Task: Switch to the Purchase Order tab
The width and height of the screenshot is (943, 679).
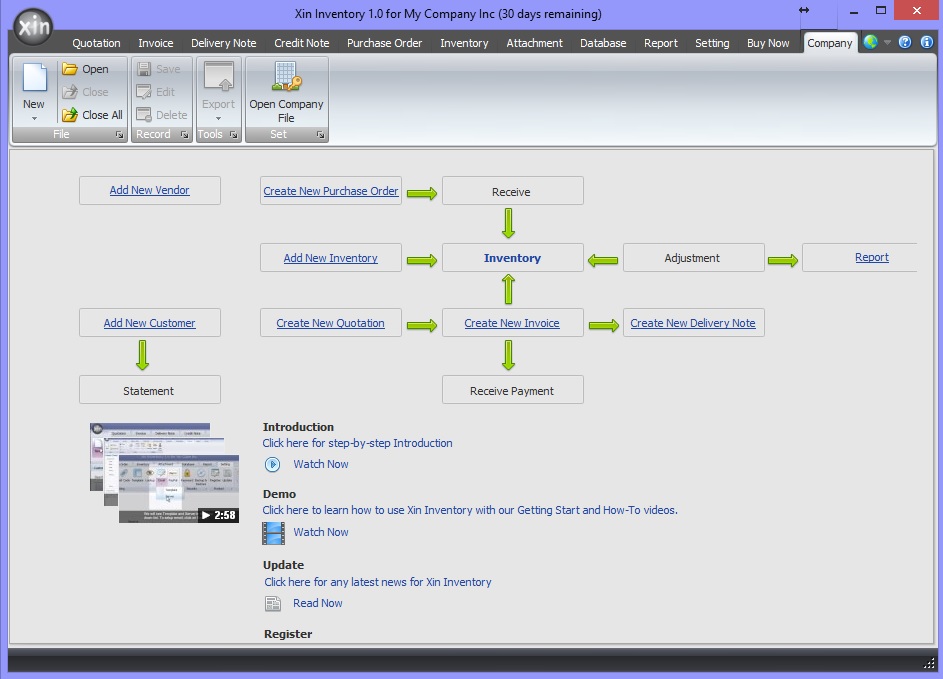Action: (x=384, y=43)
